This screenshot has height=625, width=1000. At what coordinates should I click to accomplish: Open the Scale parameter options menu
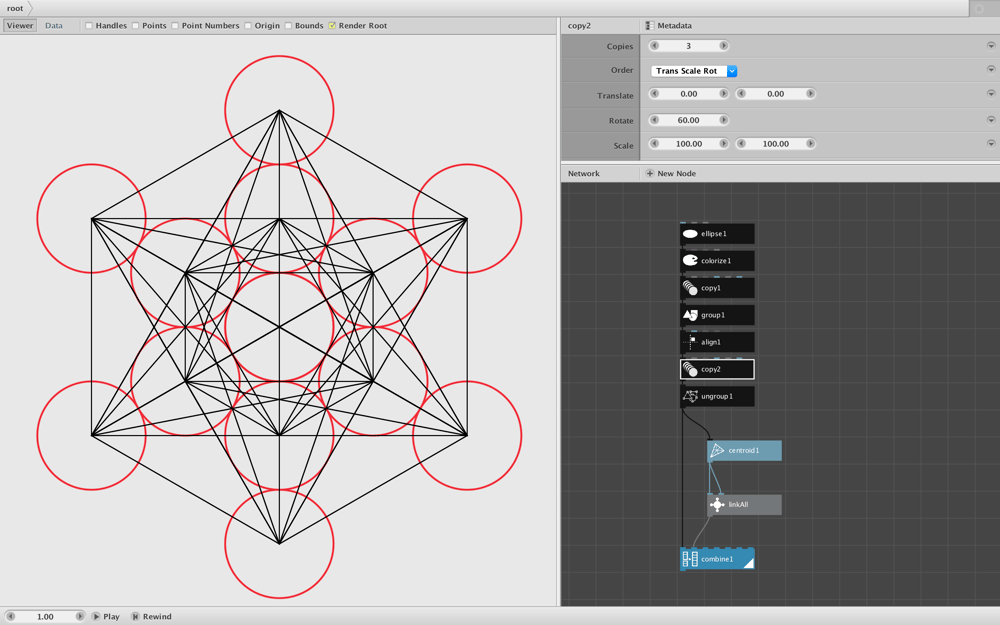pos(991,143)
